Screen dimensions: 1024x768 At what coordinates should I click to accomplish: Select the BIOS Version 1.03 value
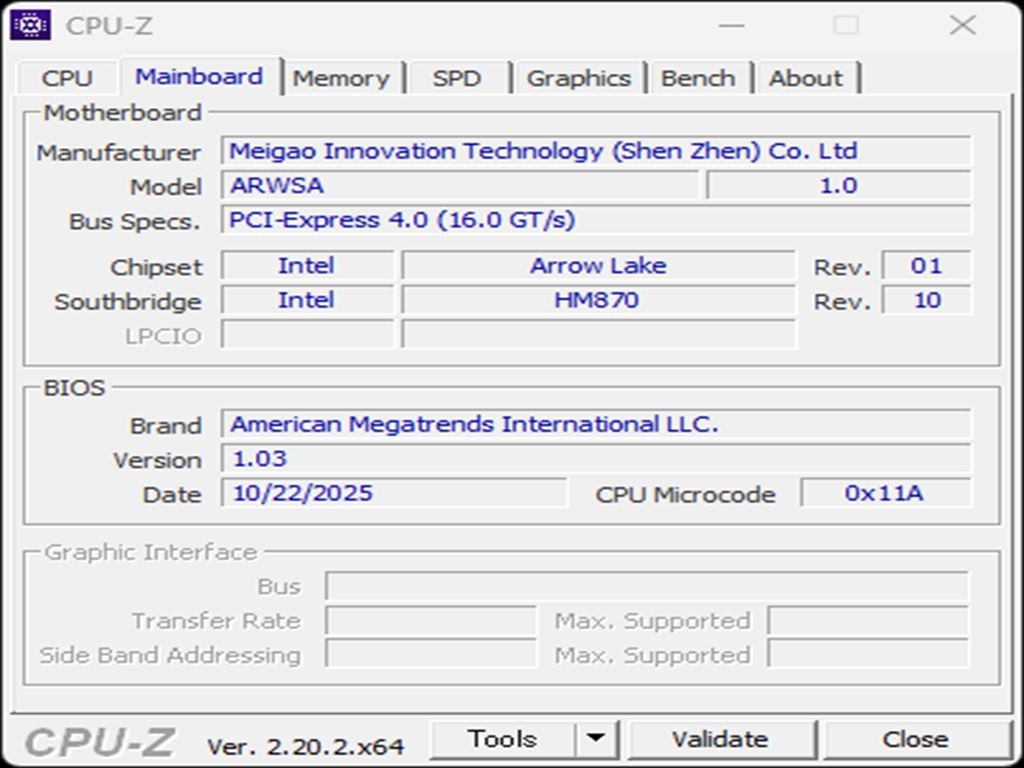[x=596, y=459]
